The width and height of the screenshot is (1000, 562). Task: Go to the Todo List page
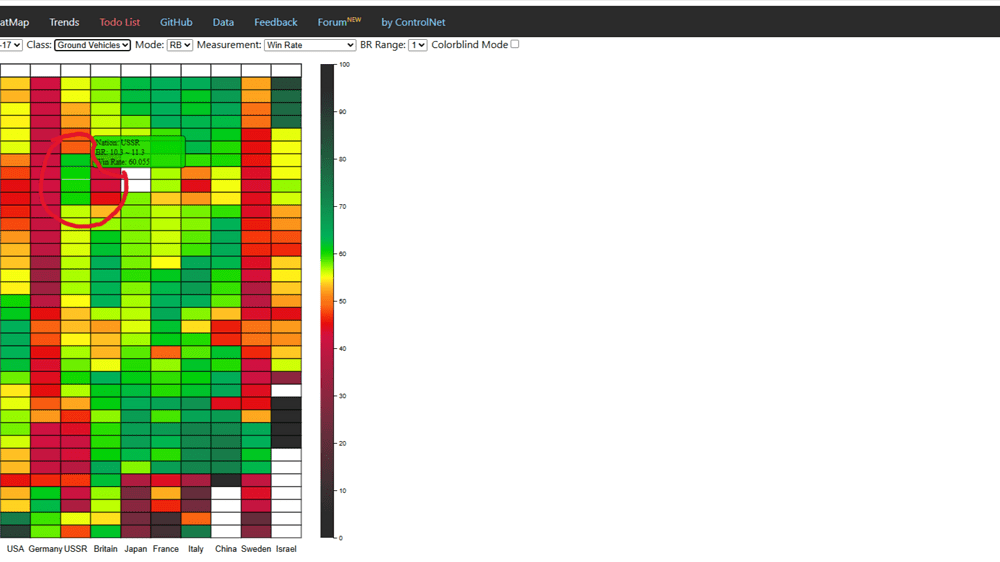(120, 22)
